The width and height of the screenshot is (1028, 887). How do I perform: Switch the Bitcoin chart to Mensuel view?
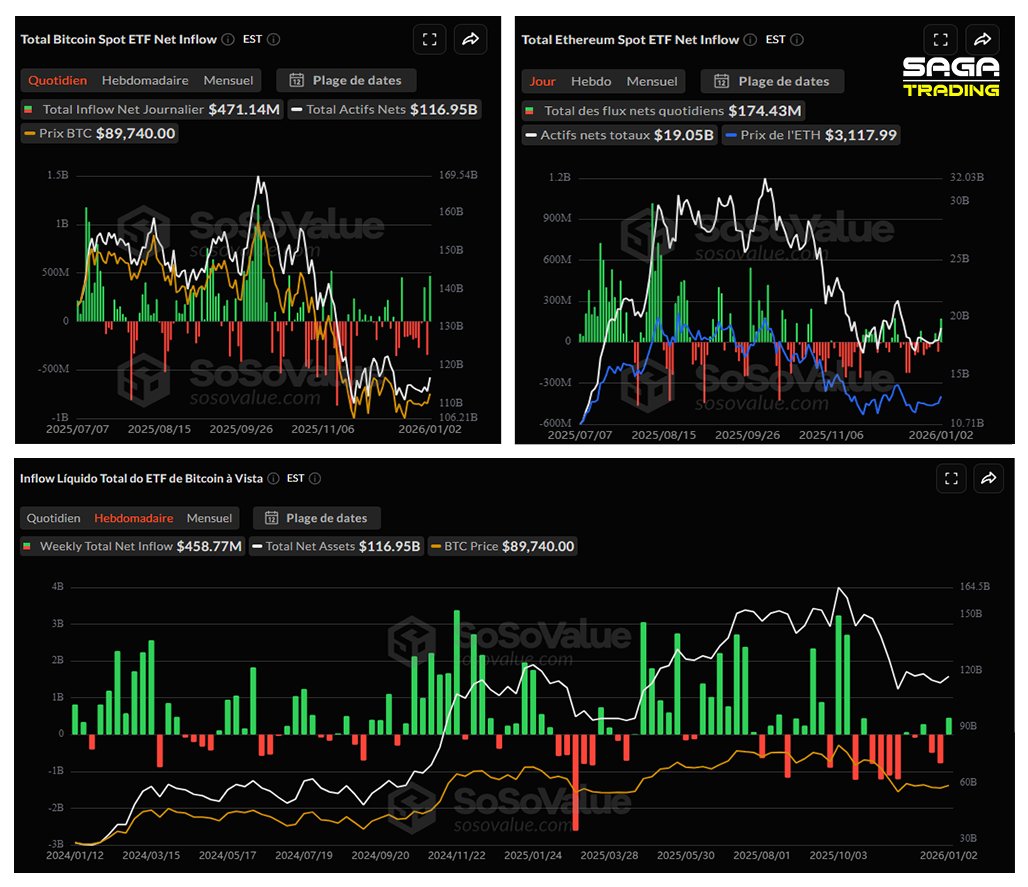tap(227, 80)
